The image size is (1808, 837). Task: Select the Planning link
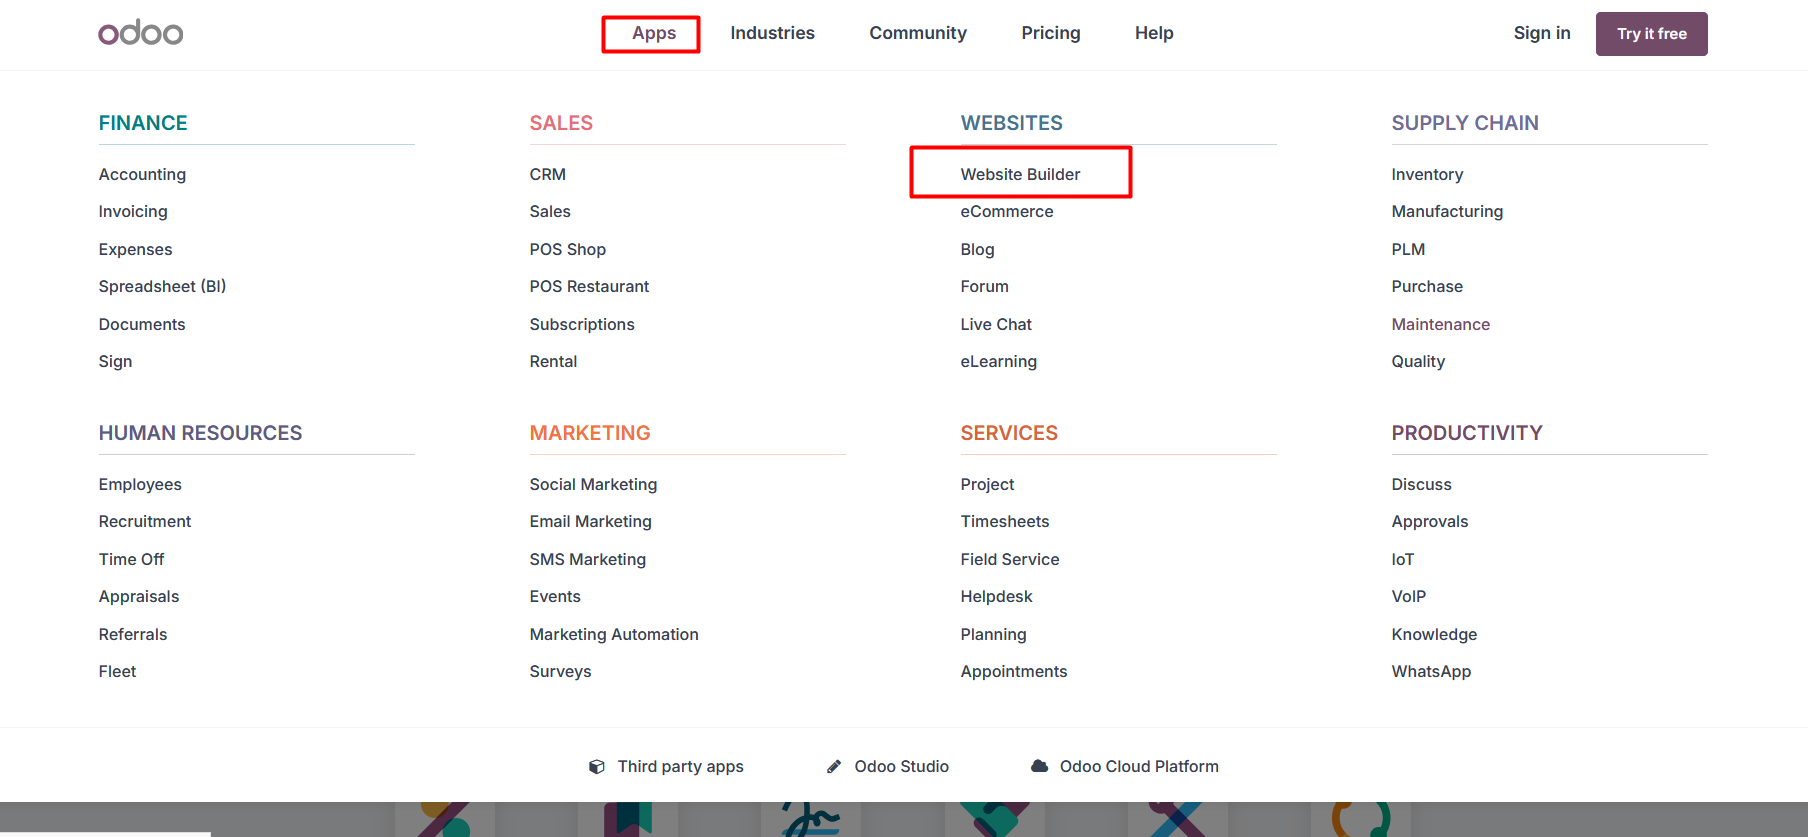pos(993,634)
